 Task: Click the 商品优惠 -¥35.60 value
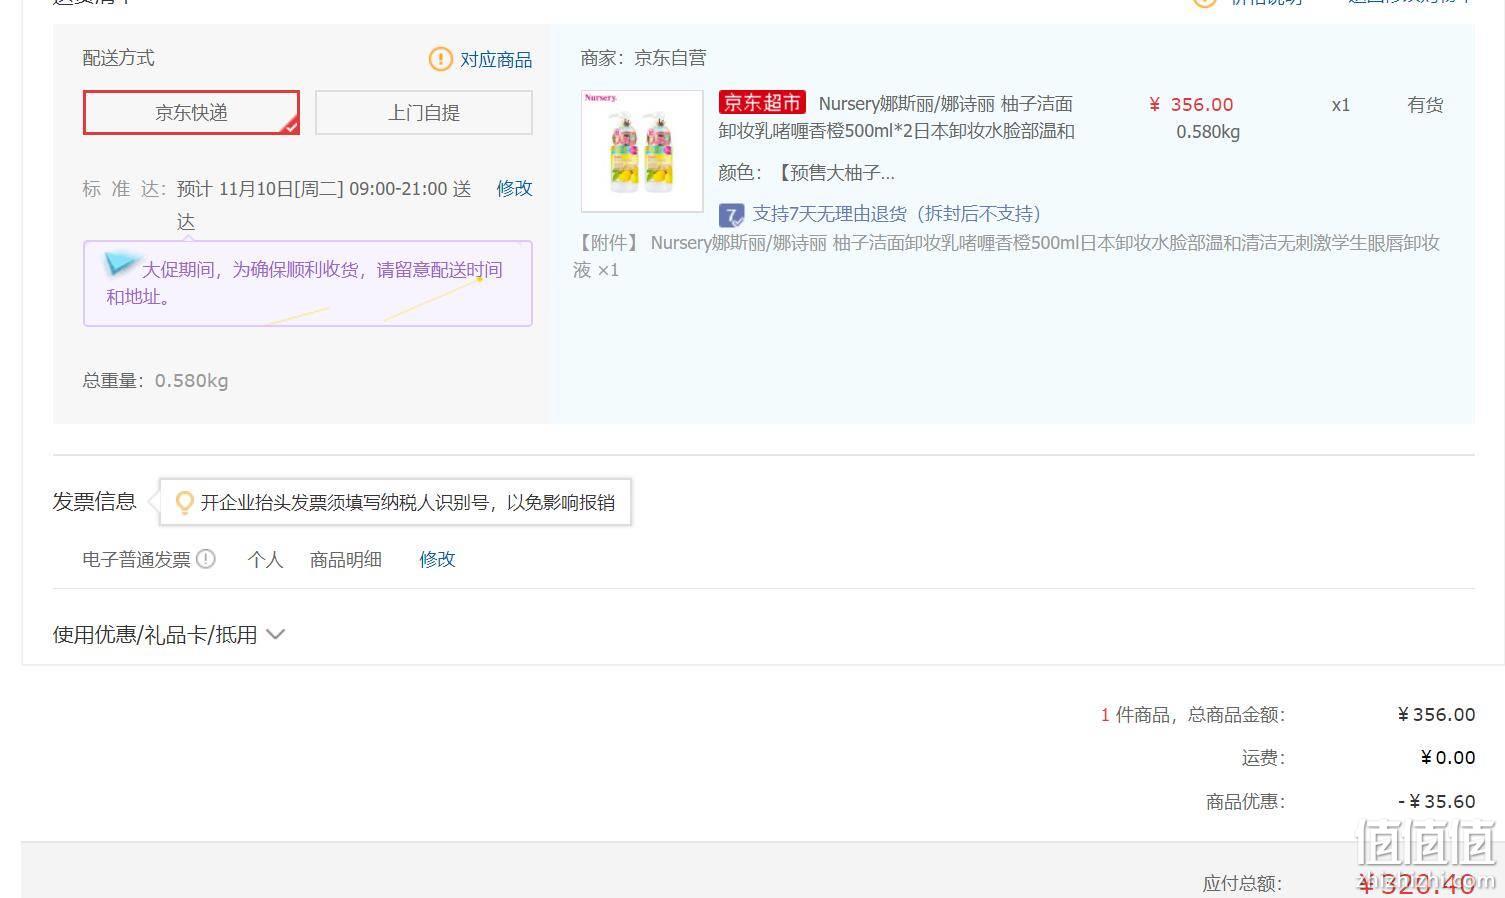pos(1437,801)
